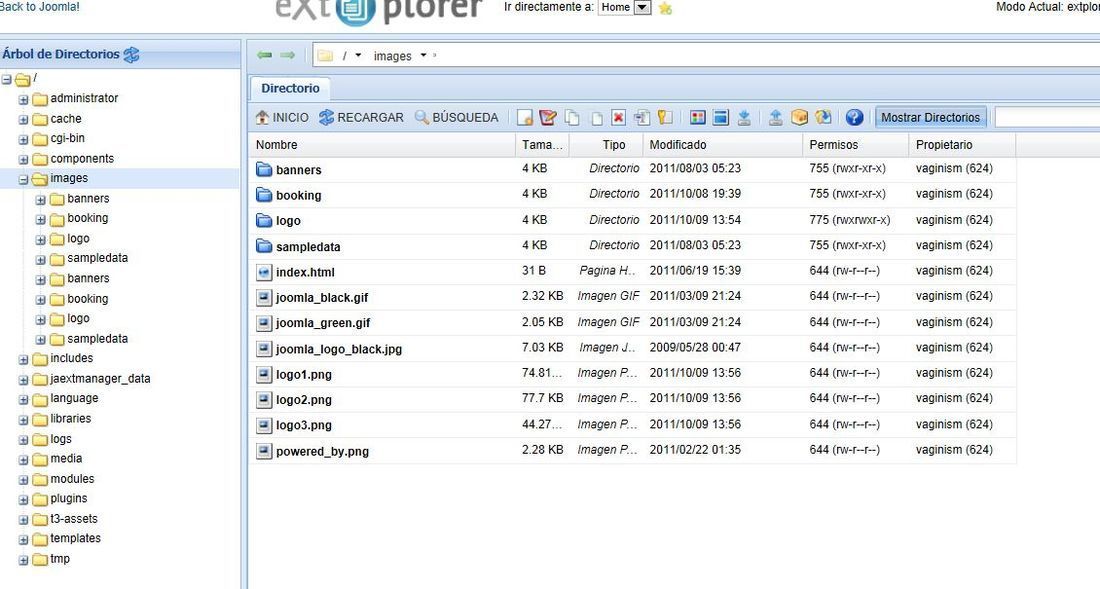This screenshot has height=589, width=1100.
Task: Open the root slash dropdown in path bar
Action: pyautogui.click(x=358, y=55)
